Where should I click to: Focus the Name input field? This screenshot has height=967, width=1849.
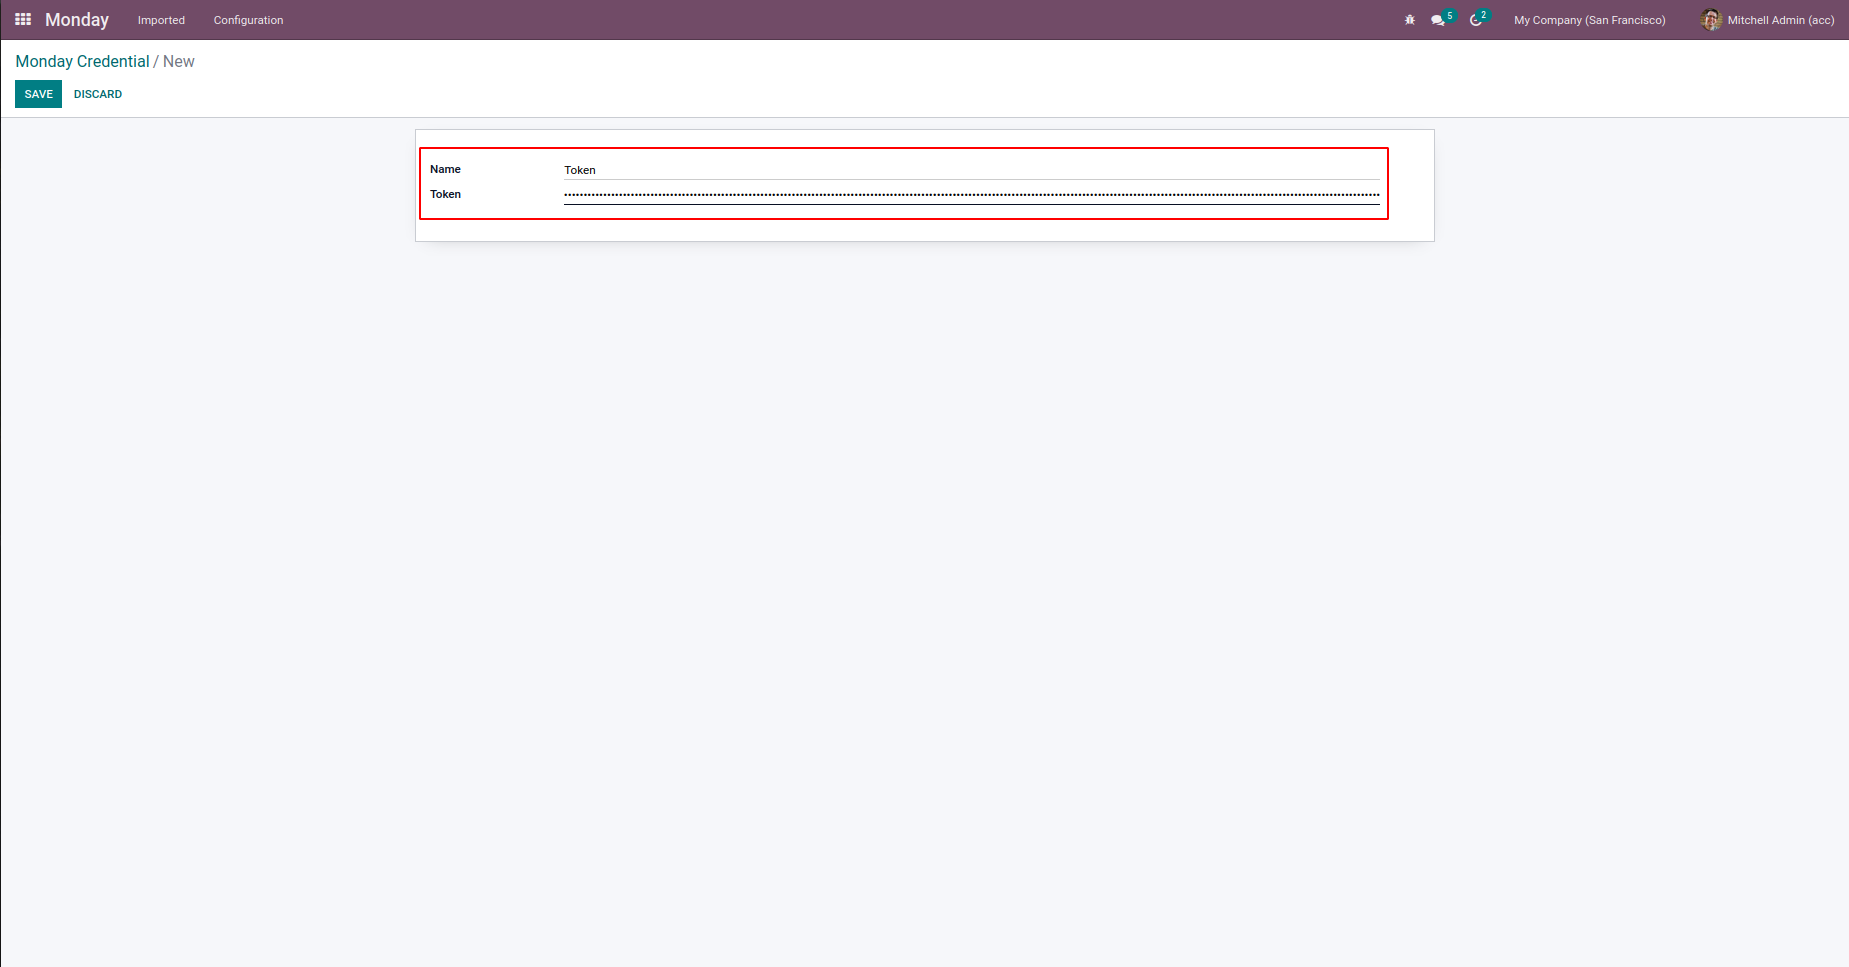pyautogui.click(x=971, y=170)
